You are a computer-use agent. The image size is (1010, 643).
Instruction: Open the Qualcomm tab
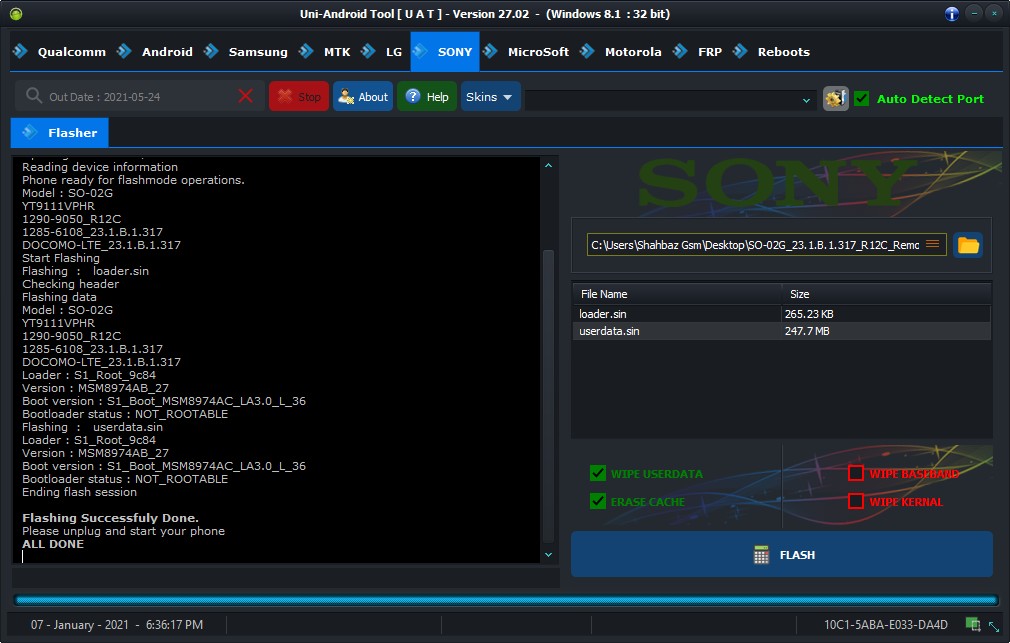coord(59,52)
